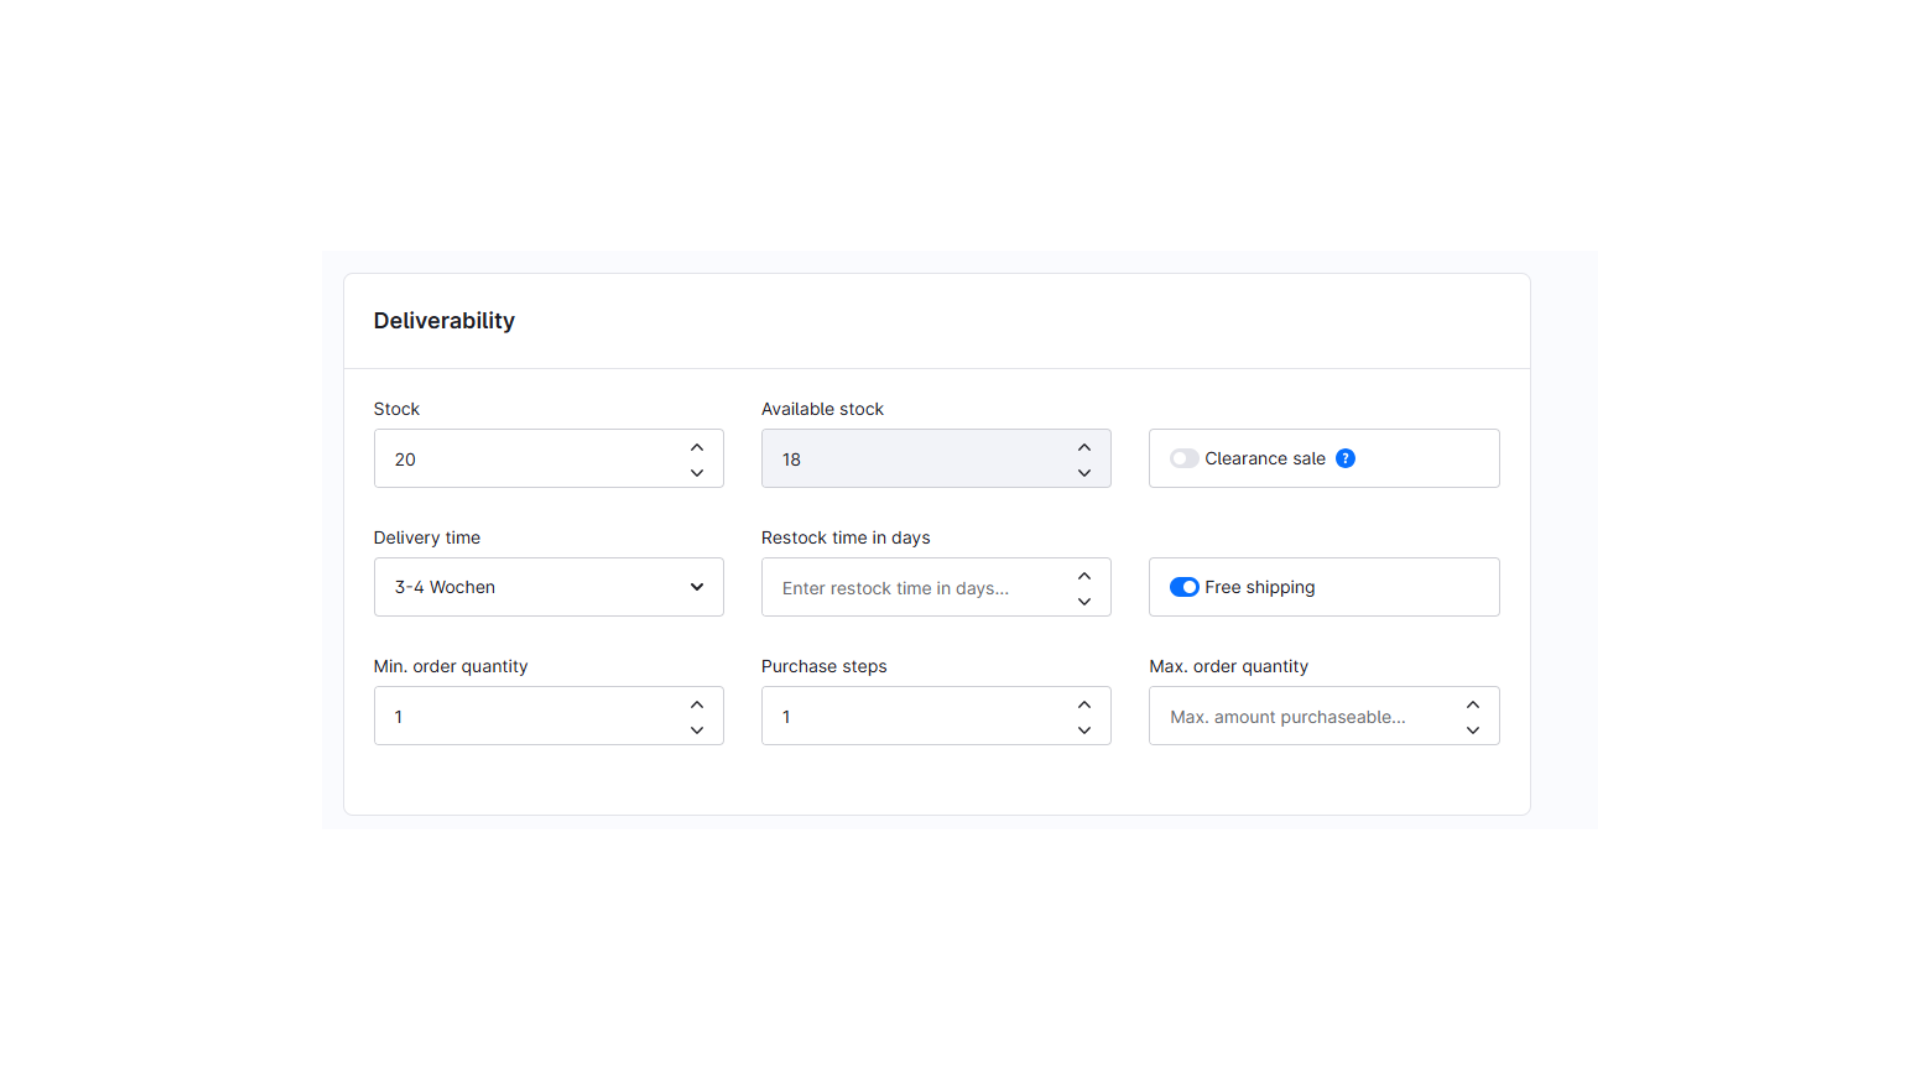Decrease Restock time in days with down arrow
The height and width of the screenshot is (1080, 1920).
pyautogui.click(x=1084, y=601)
